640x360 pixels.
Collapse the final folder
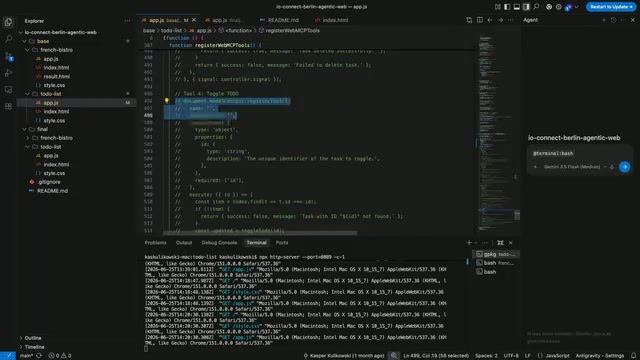[x=42, y=129]
